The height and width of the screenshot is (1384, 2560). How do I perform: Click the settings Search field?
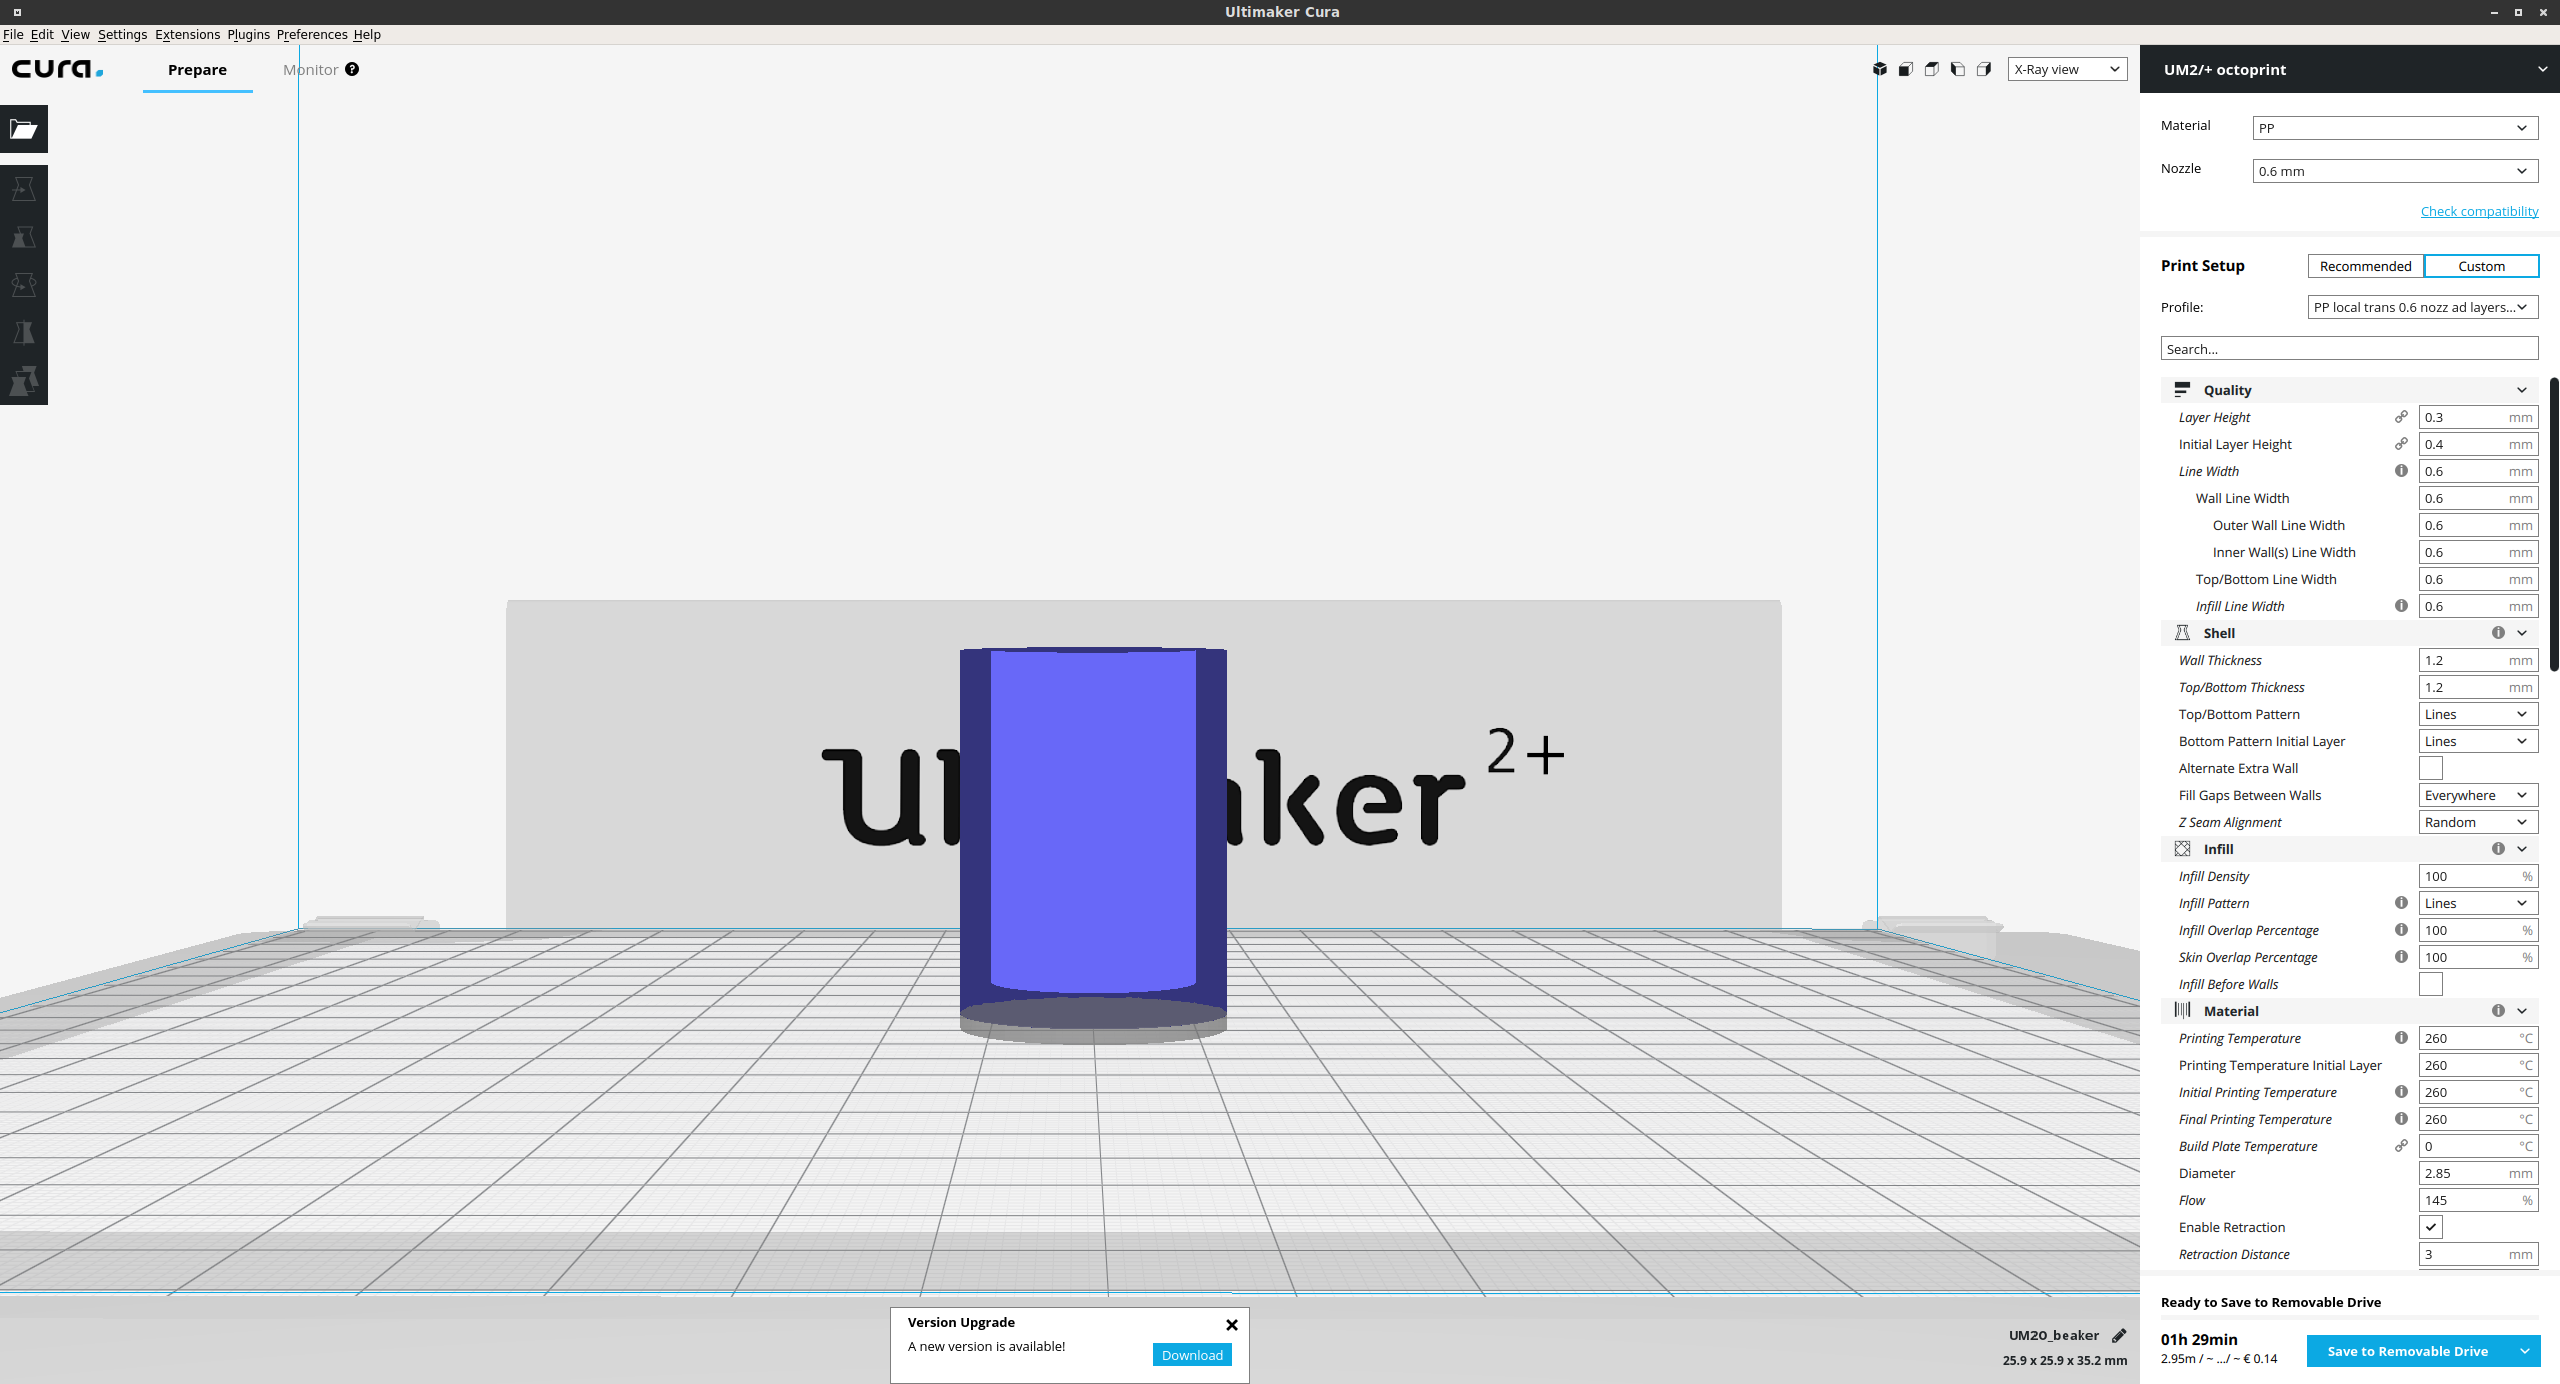pos(2349,348)
